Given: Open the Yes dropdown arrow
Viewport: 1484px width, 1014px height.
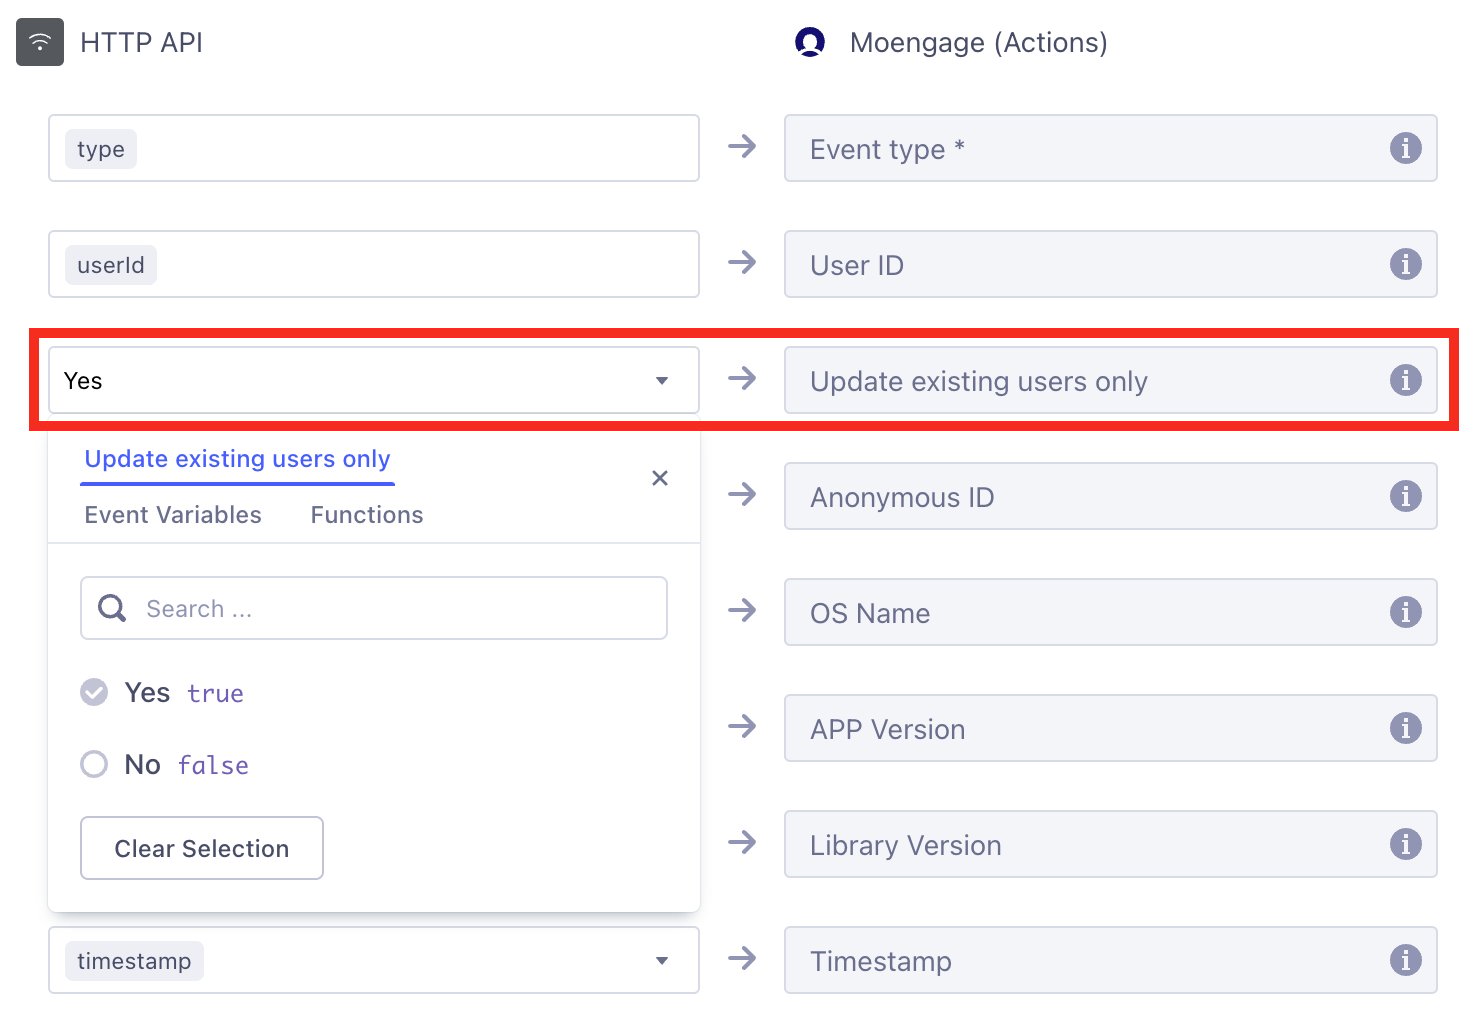Looking at the screenshot, I should [x=662, y=381].
